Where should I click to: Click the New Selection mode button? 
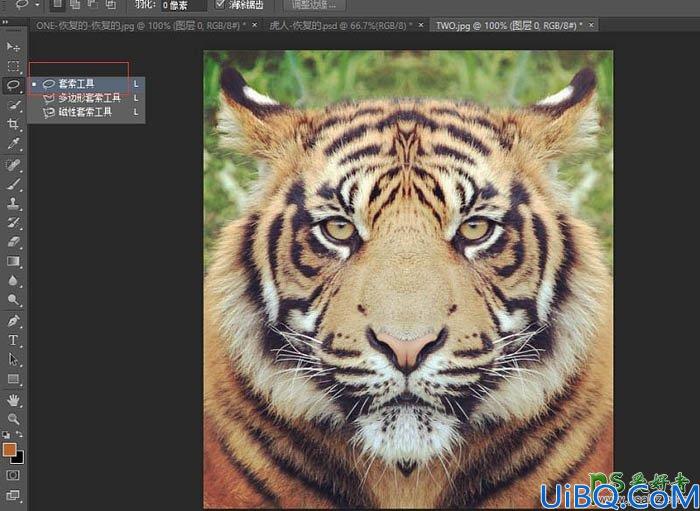[x=57, y=4]
